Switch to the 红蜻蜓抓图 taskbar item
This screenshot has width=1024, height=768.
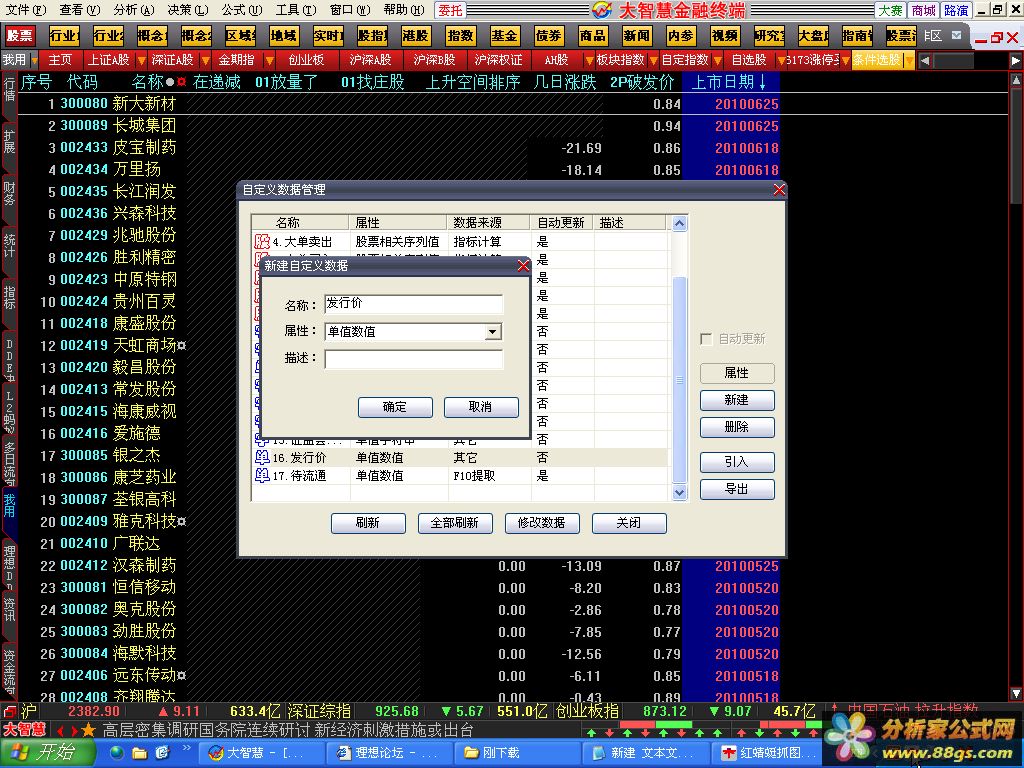[x=769, y=753]
